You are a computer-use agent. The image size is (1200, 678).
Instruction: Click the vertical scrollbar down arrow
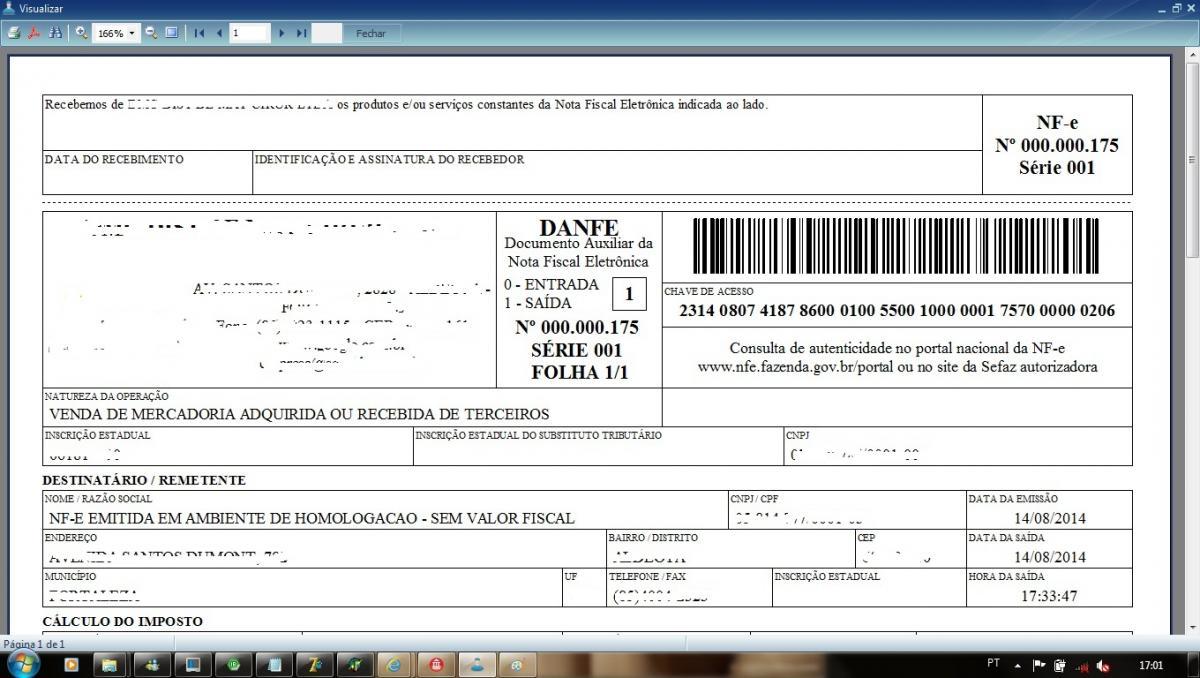1191,628
